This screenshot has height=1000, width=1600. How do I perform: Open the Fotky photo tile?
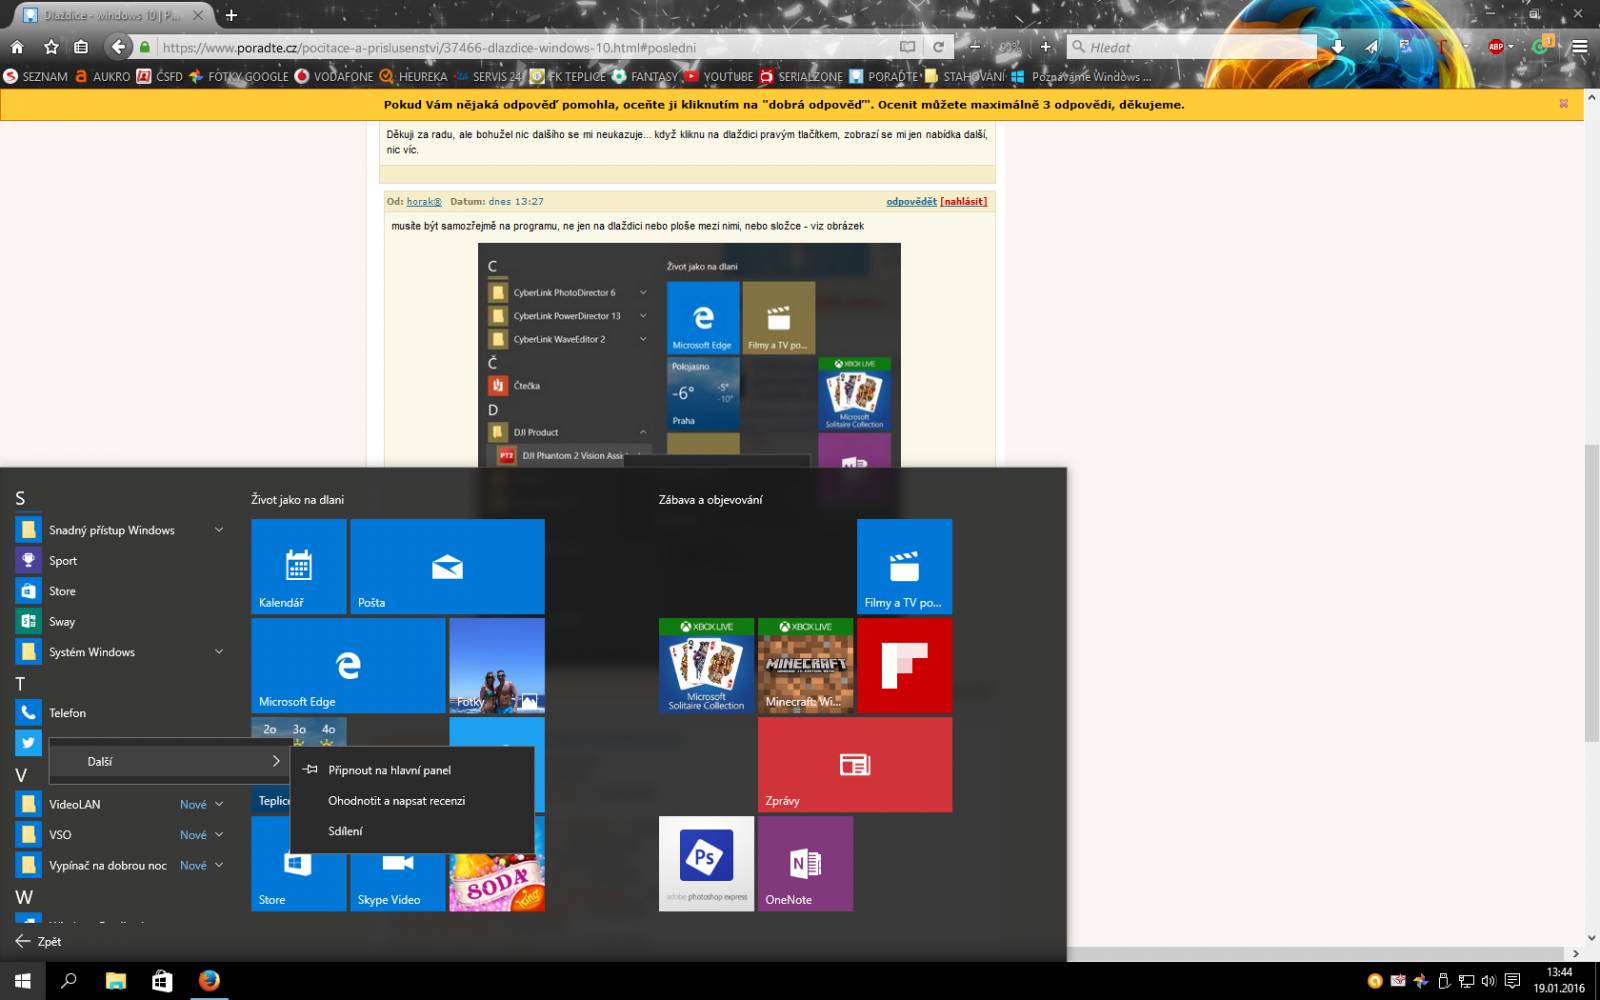coord(497,665)
